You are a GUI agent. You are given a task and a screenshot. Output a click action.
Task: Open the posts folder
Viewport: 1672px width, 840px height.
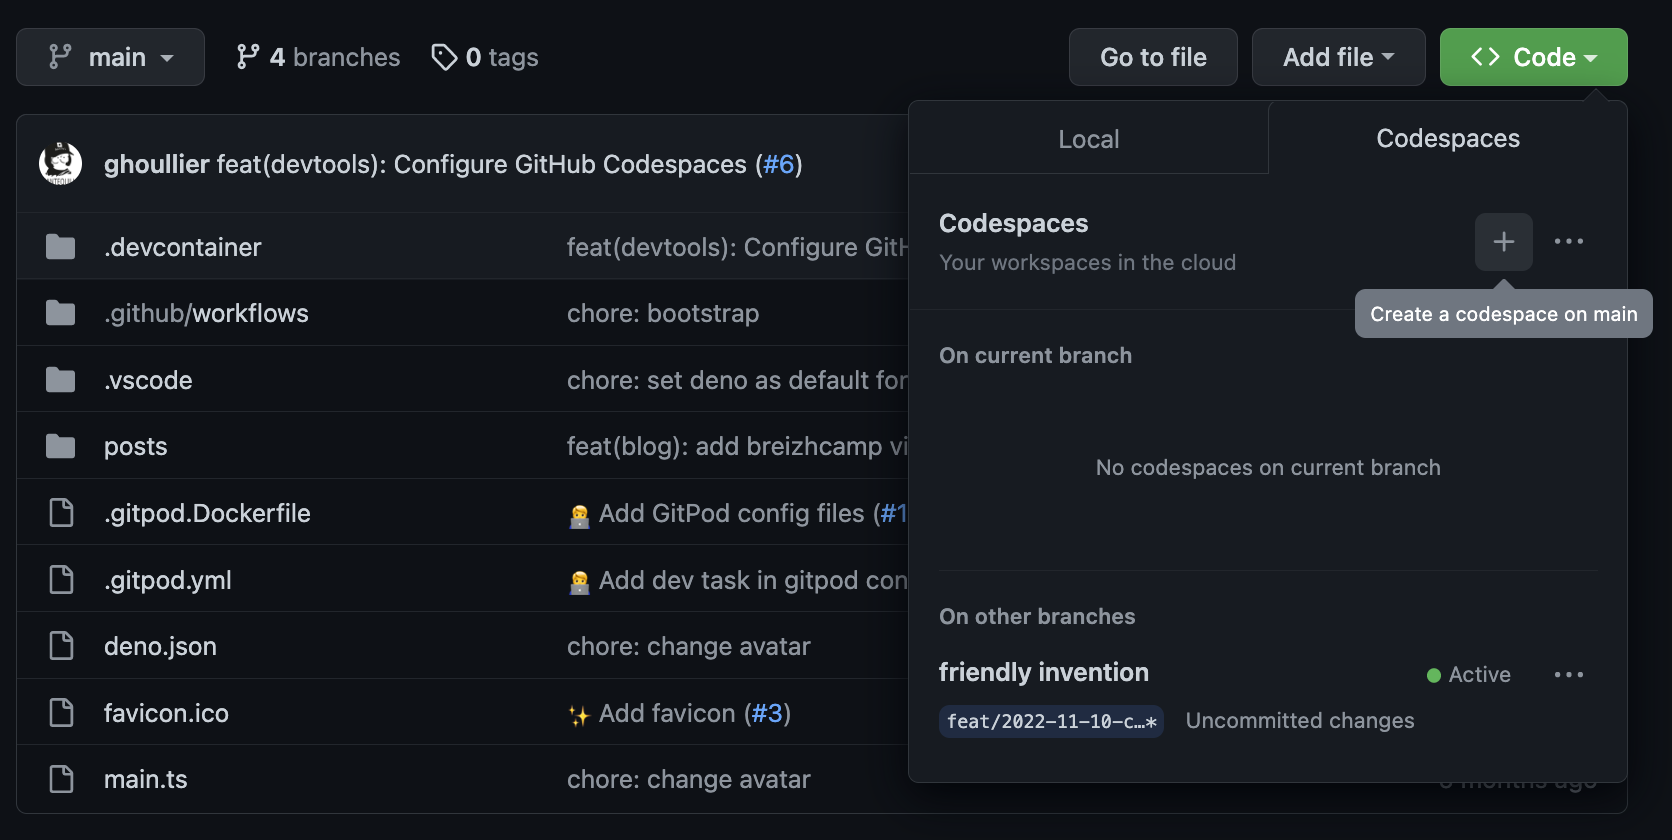(x=136, y=447)
